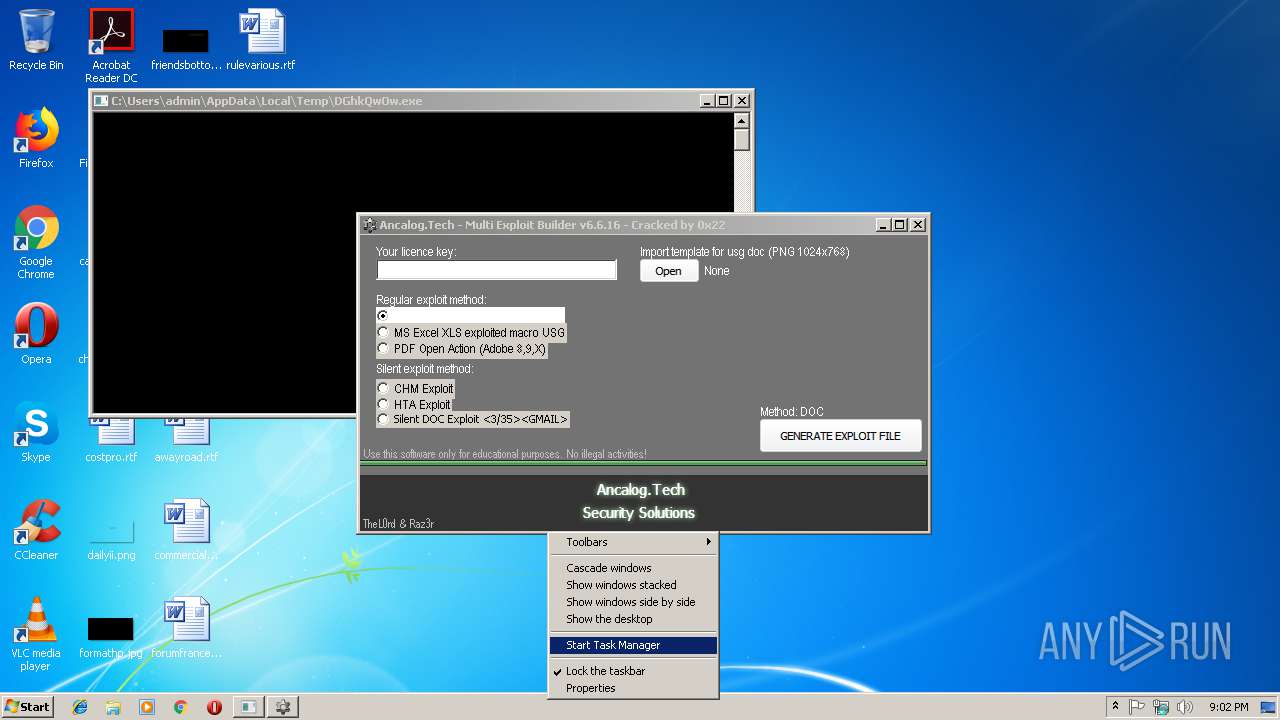Open Google Chrome desktop shortcut
This screenshot has width=1280, height=720.
click(36, 242)
